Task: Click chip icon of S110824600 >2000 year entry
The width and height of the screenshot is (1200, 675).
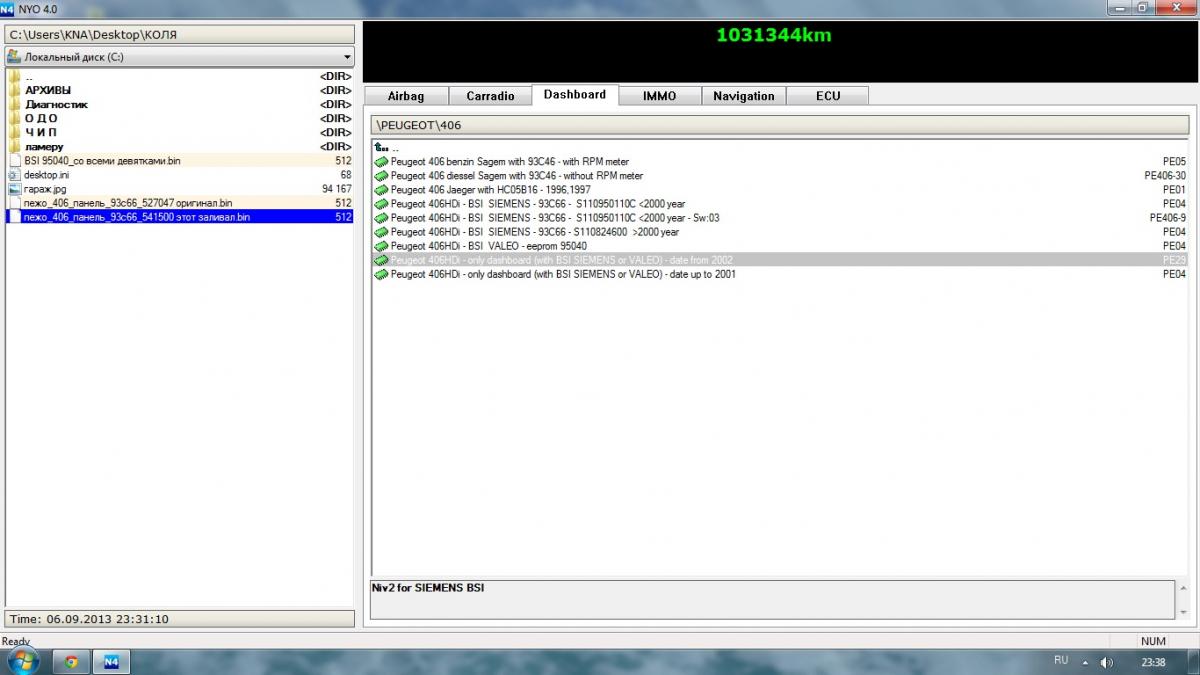Action: [x=381, y=232]
